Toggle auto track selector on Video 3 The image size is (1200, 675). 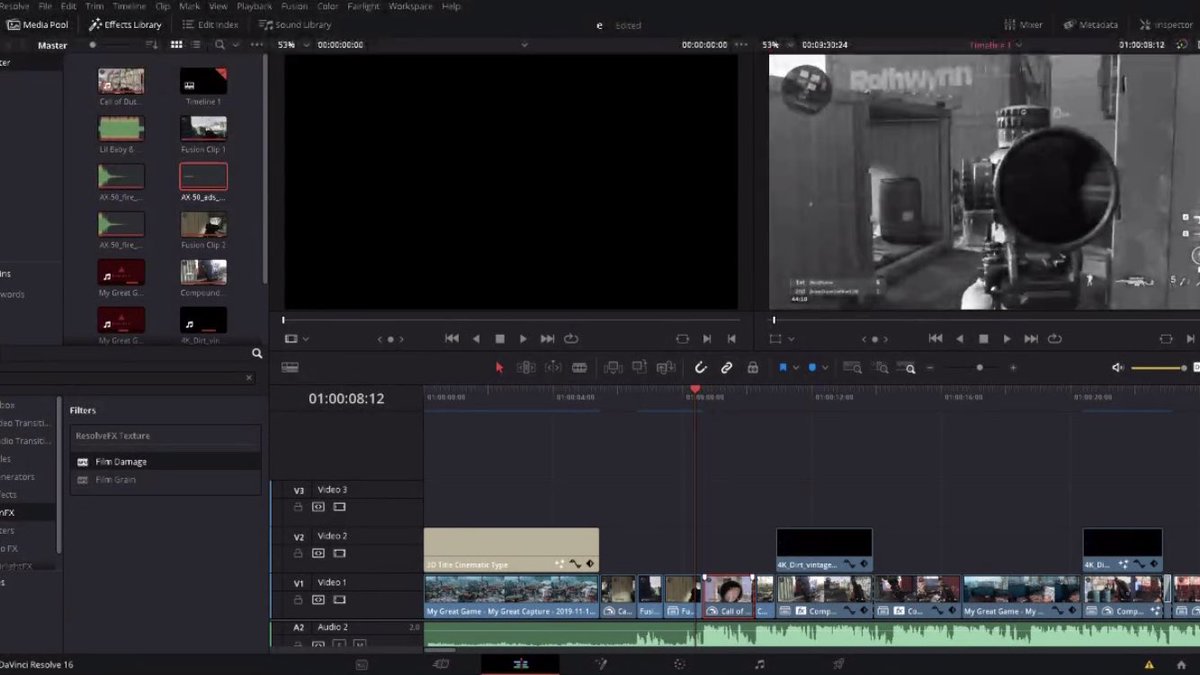tap(318, 507)
